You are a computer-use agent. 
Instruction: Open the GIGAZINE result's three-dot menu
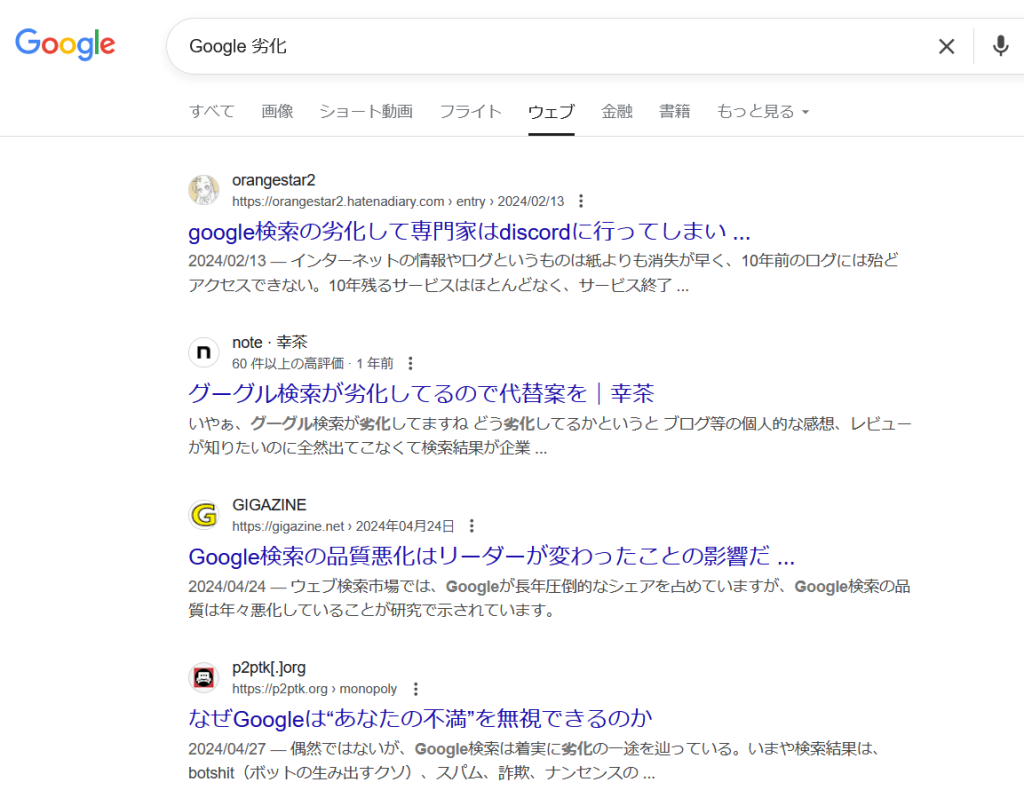pyautogui.click(x=472, y=526)
